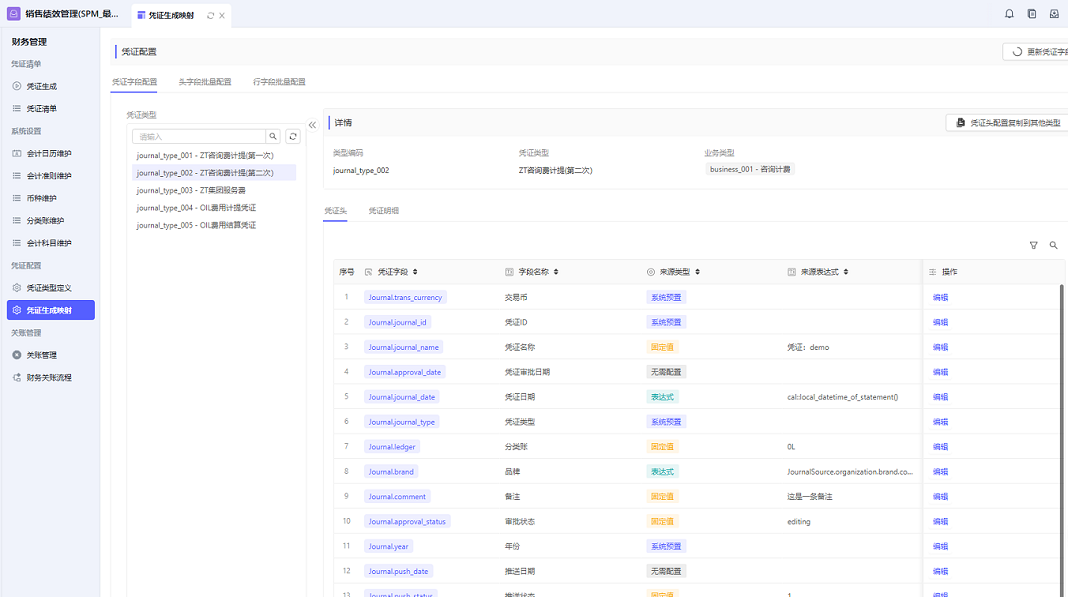Open 会计日历维护 in the sidebar

(x=49, y=153)
